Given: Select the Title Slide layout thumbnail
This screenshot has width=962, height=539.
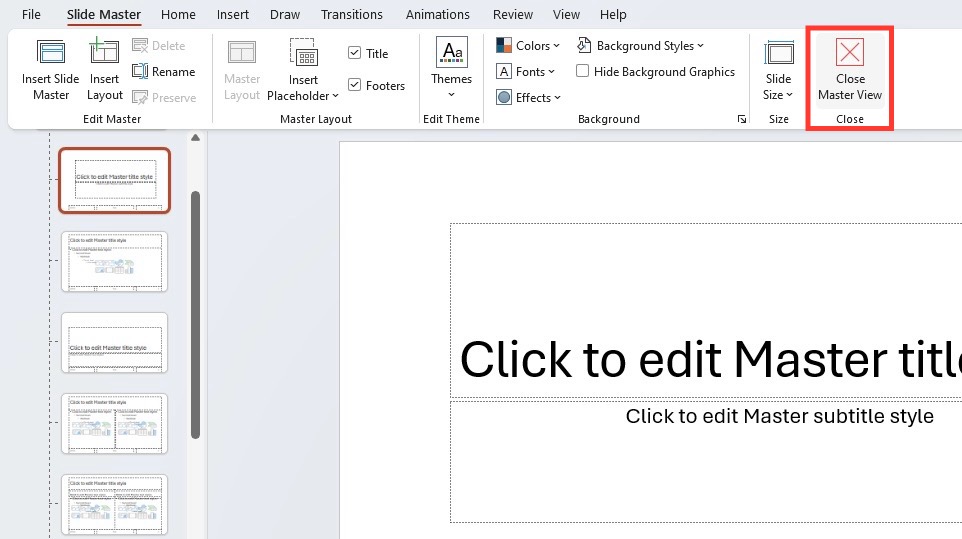Looking at the screenshot, I should [115, 180].
